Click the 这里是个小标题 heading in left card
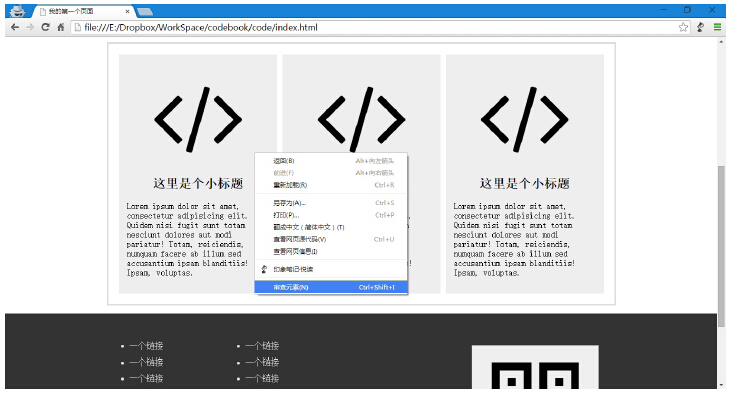The width and height of the screenshot is (731, 394). click(x=198, y=183)
